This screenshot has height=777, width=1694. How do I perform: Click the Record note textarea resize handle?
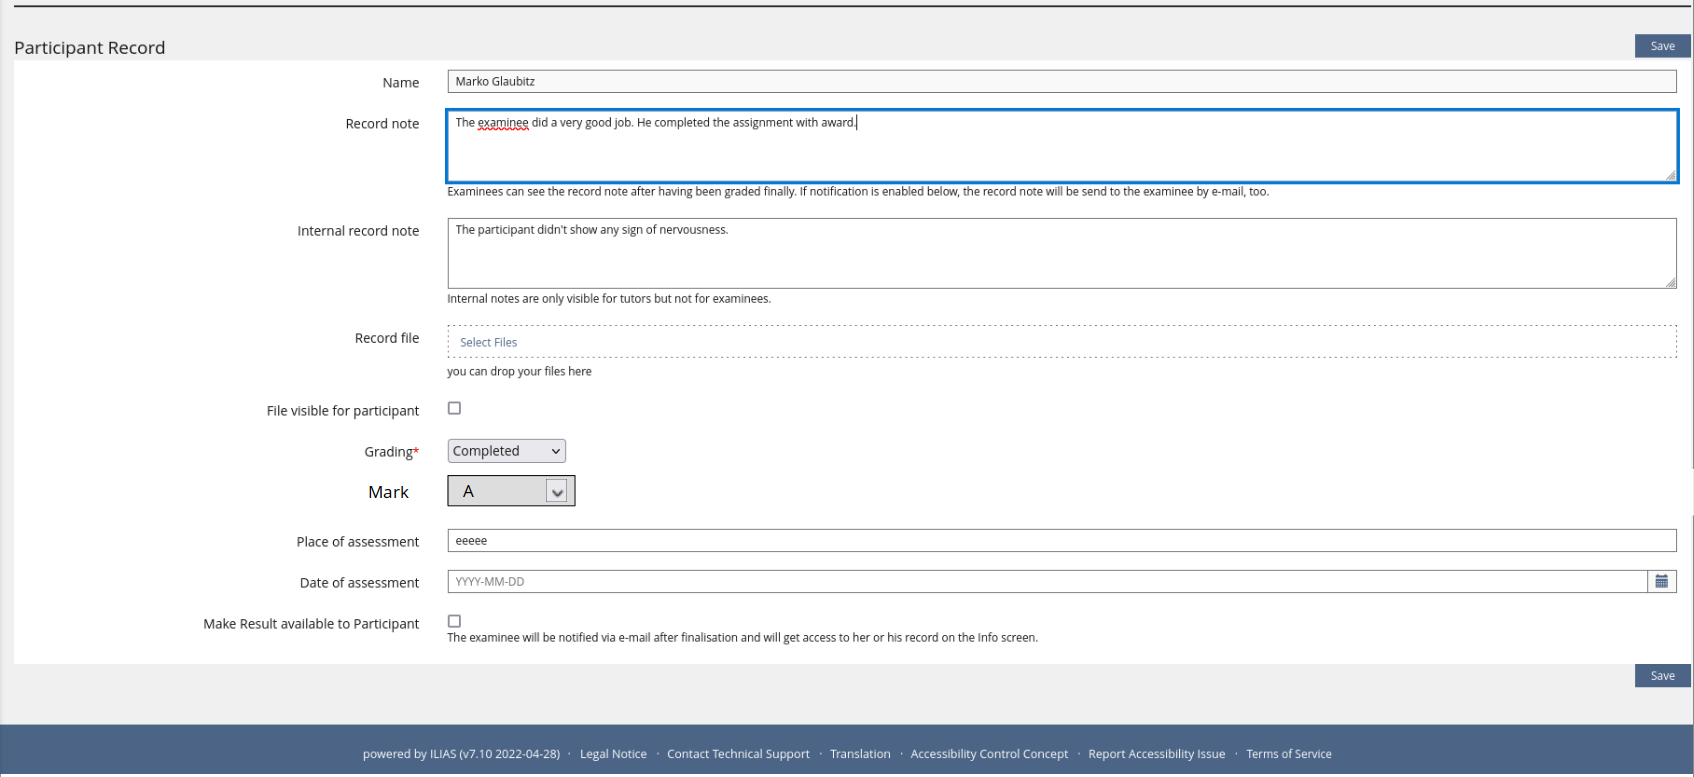coord(1670,175)
